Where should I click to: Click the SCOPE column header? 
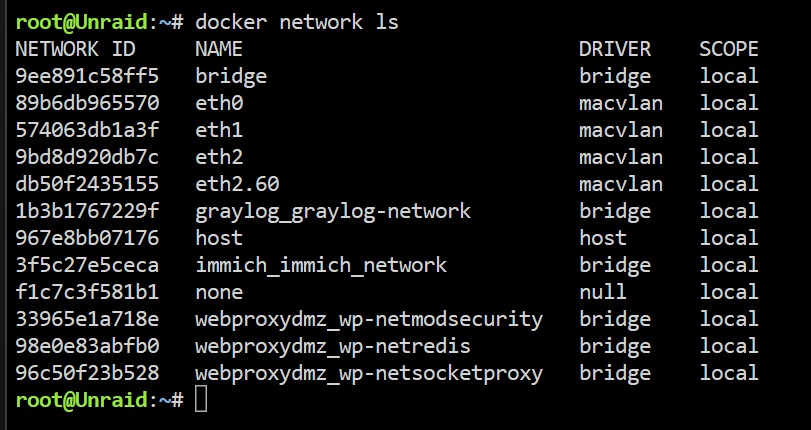pos(729,49)
